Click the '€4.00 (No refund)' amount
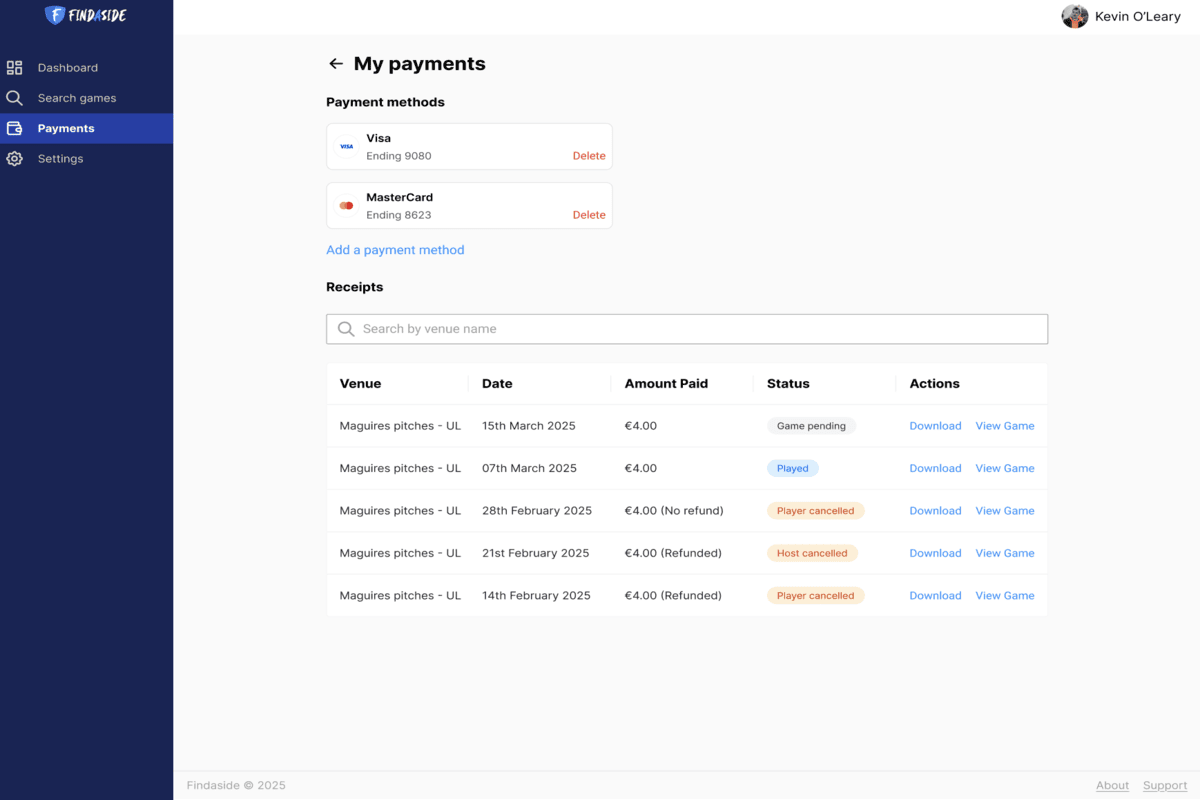This screenshot has width=1200, height=800. coord(674,511)
